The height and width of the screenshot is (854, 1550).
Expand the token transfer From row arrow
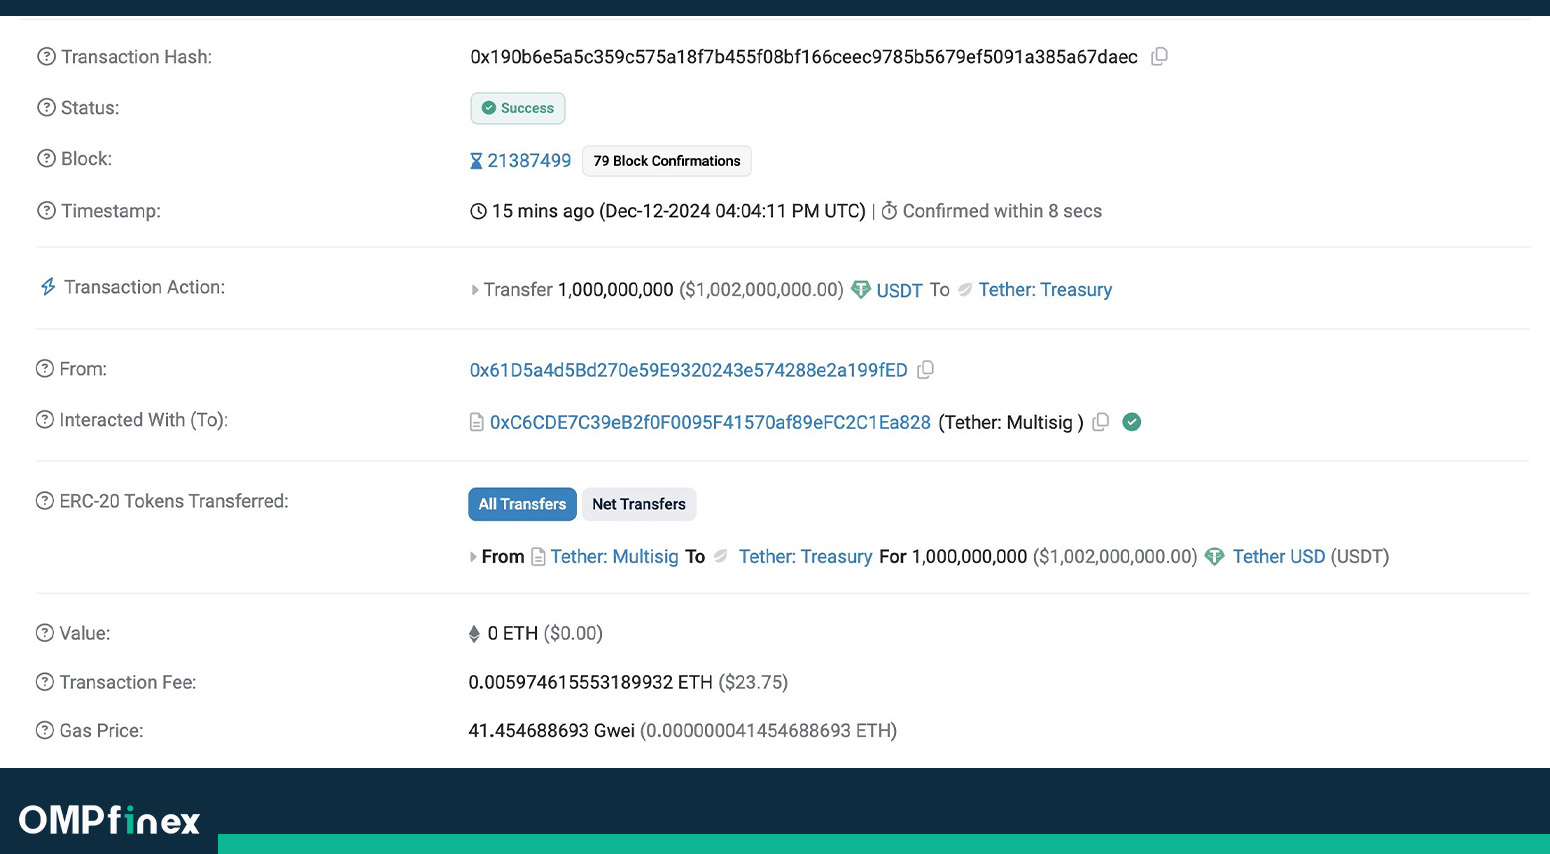(x=473, y=557)
